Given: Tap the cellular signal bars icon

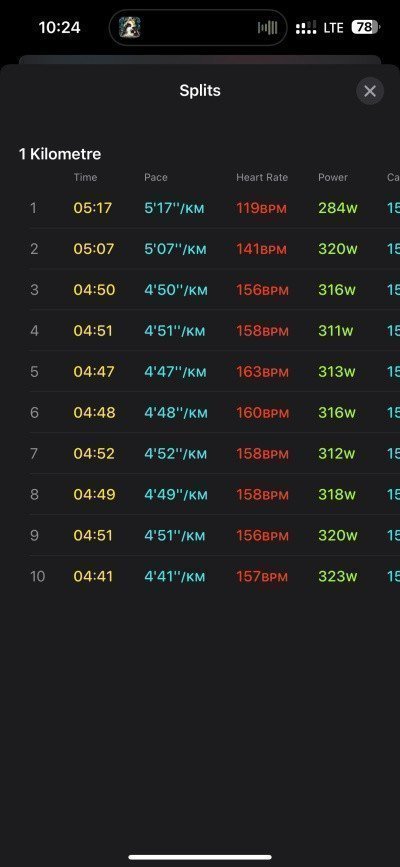Looking at the screenshot, I should coord(306,28).
